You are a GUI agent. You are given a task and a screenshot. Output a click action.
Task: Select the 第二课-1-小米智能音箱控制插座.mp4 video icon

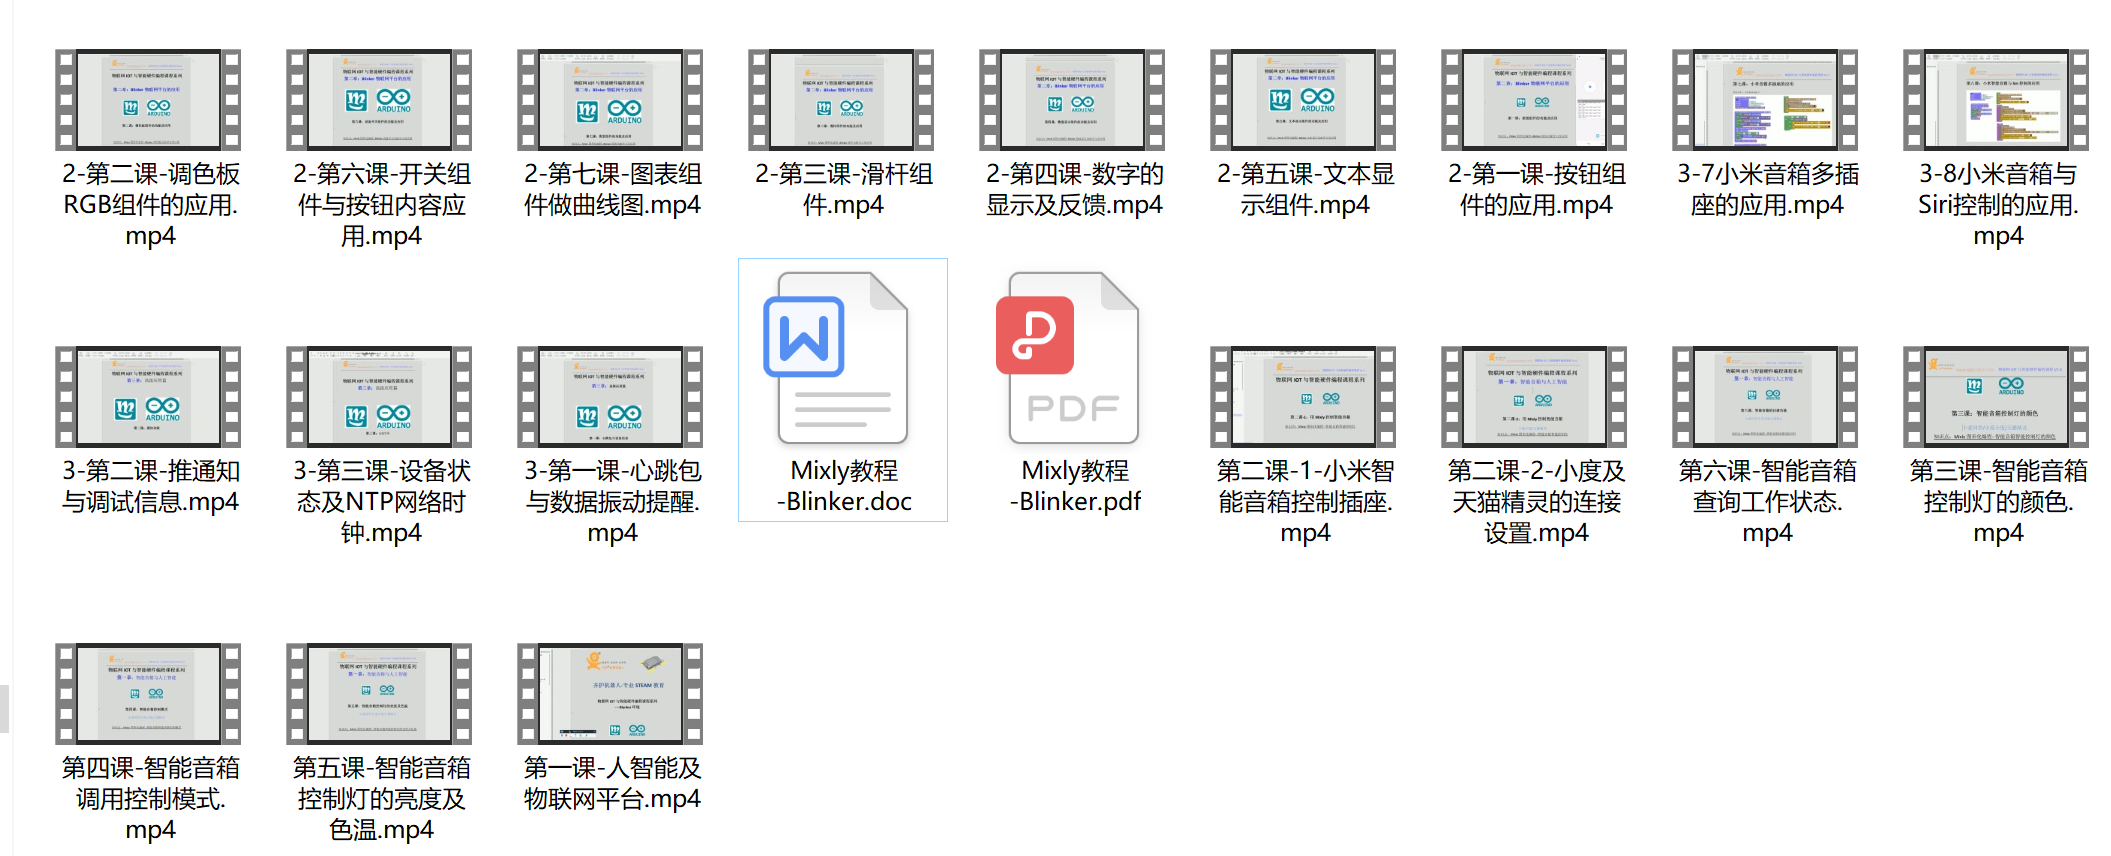pos(1303,397)
